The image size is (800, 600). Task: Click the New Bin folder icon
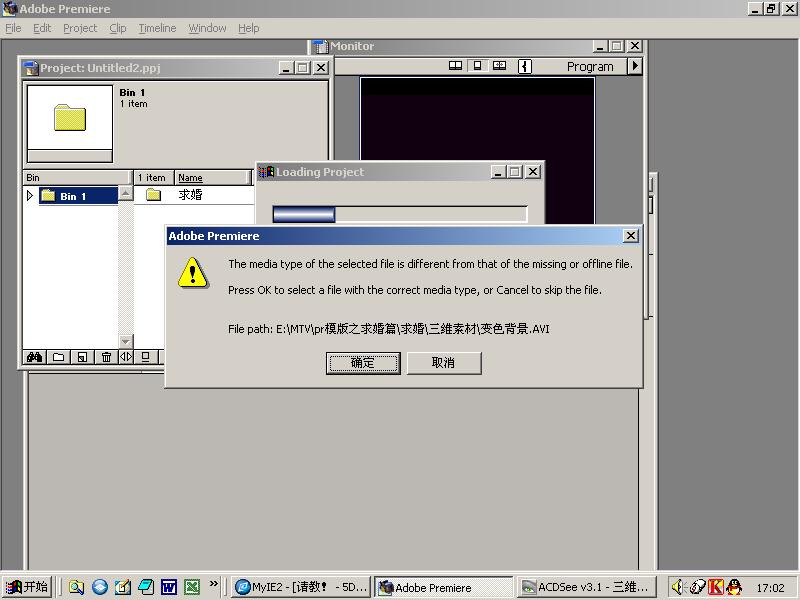click(x=58, y=357)
